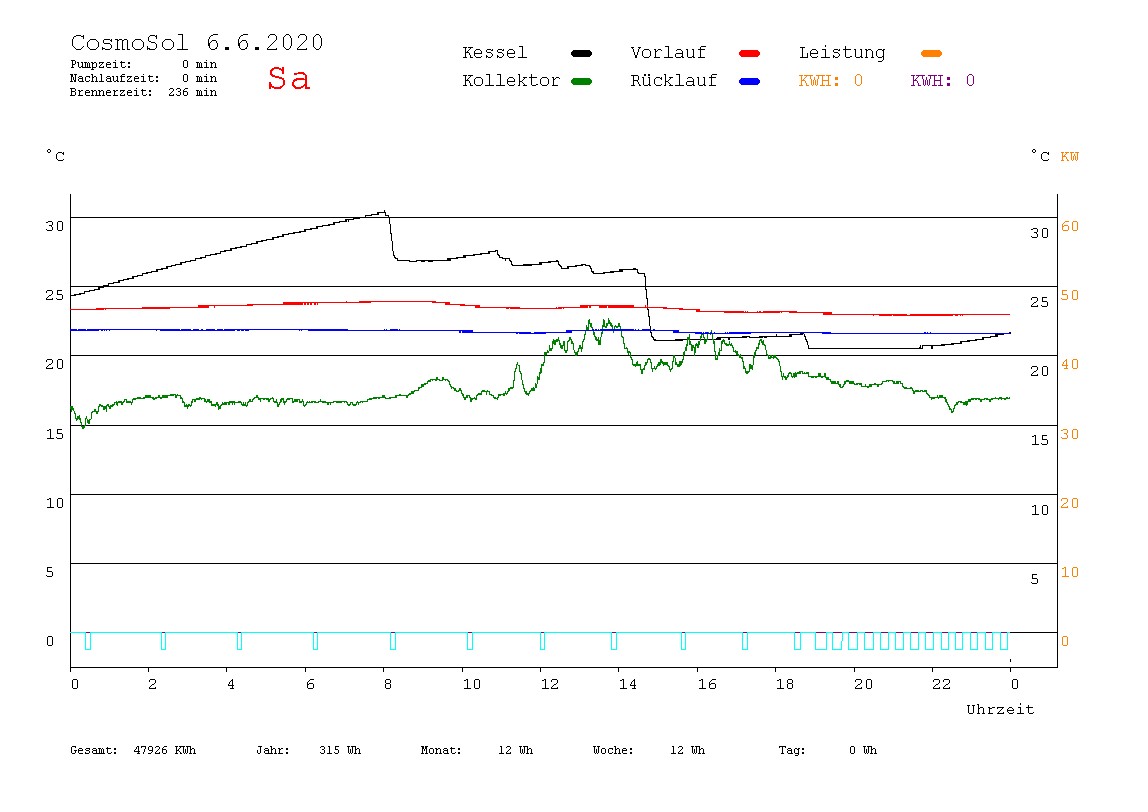Click the "Pumpzeit:" label
The height and width of the screenshot is (812, 1148).
point(101,64)
